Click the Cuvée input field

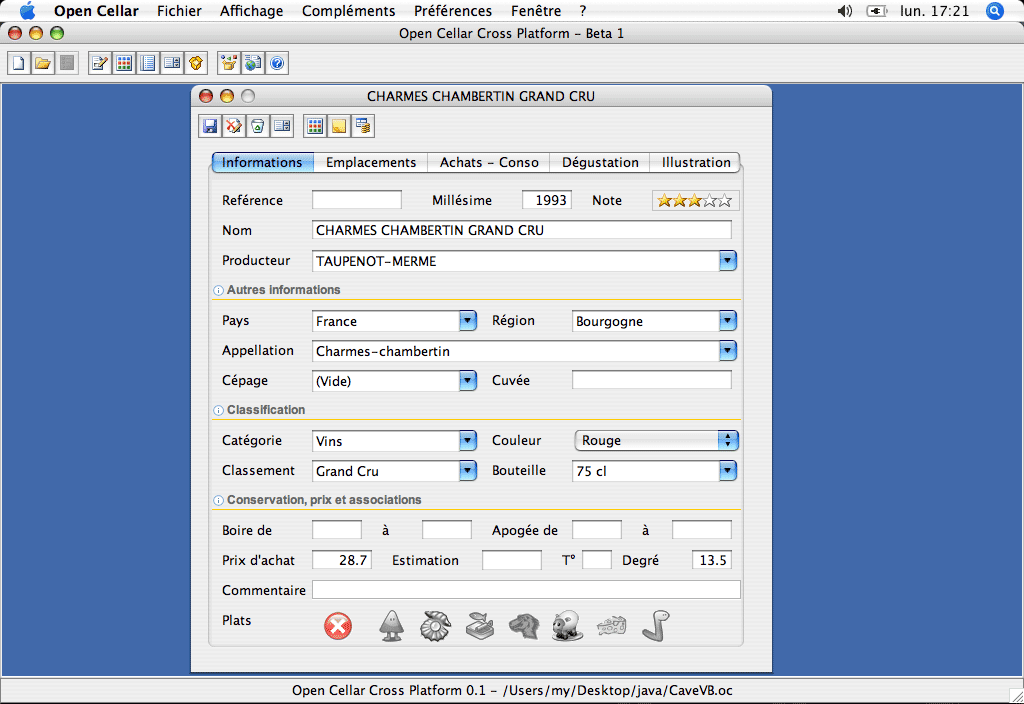[x=652, y=380]
